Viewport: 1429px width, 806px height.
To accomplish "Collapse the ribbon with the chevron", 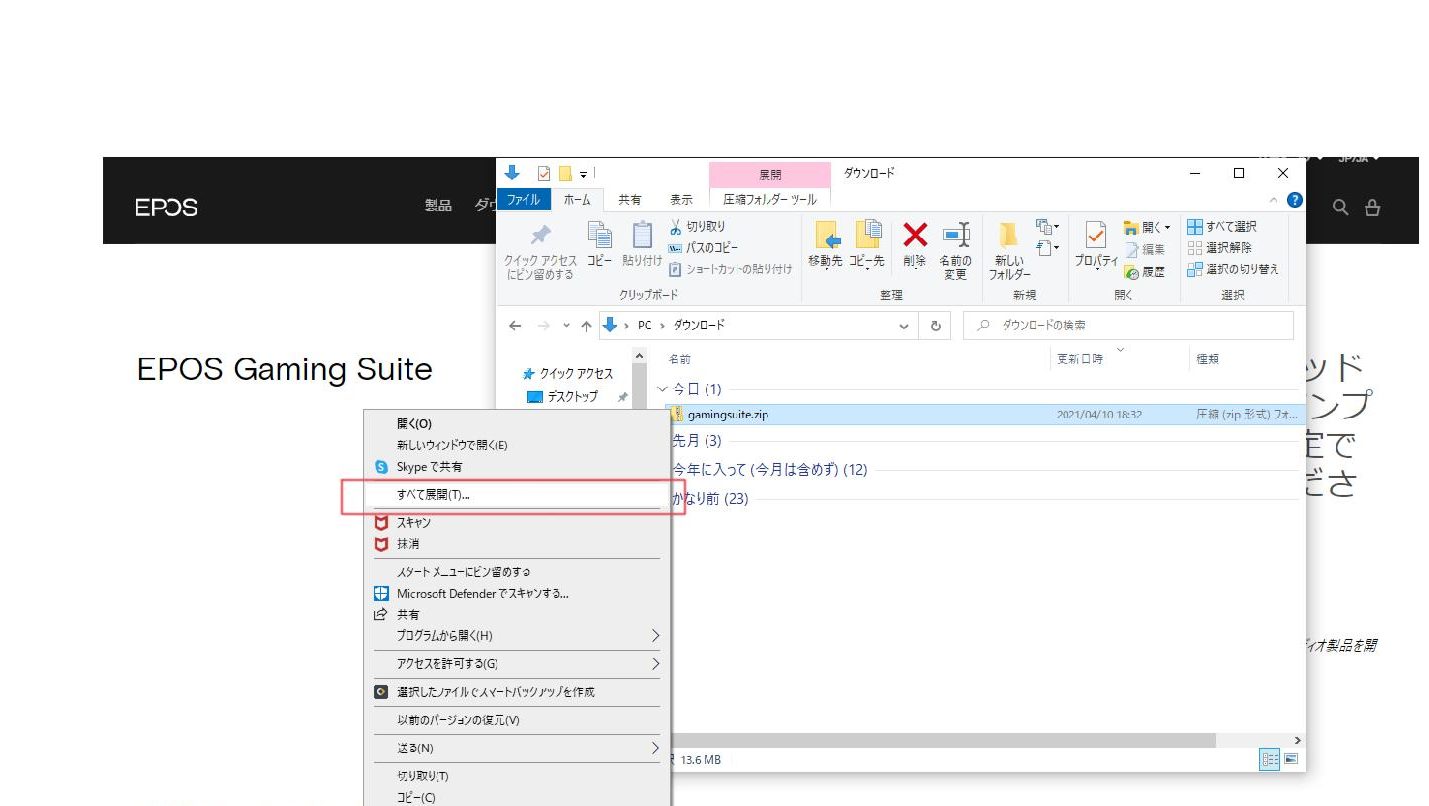I will click(x=1274, y=200).
